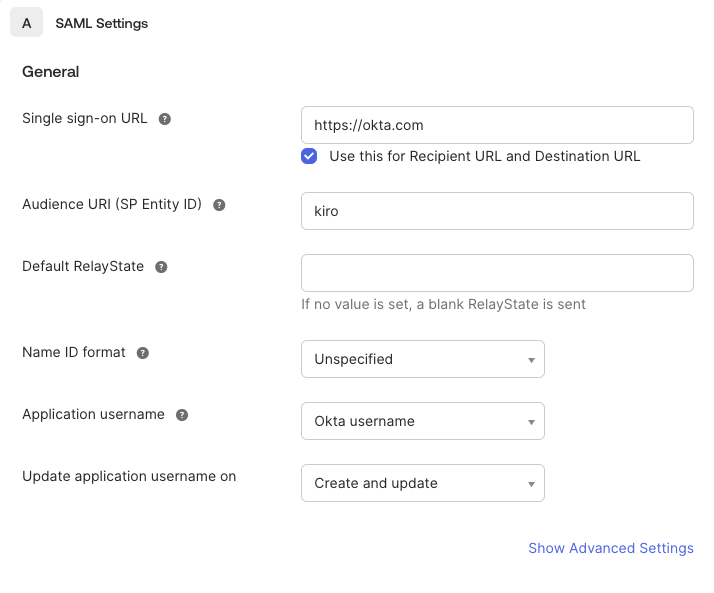Click help icon next to Single sign-on URL

(165, 119)
